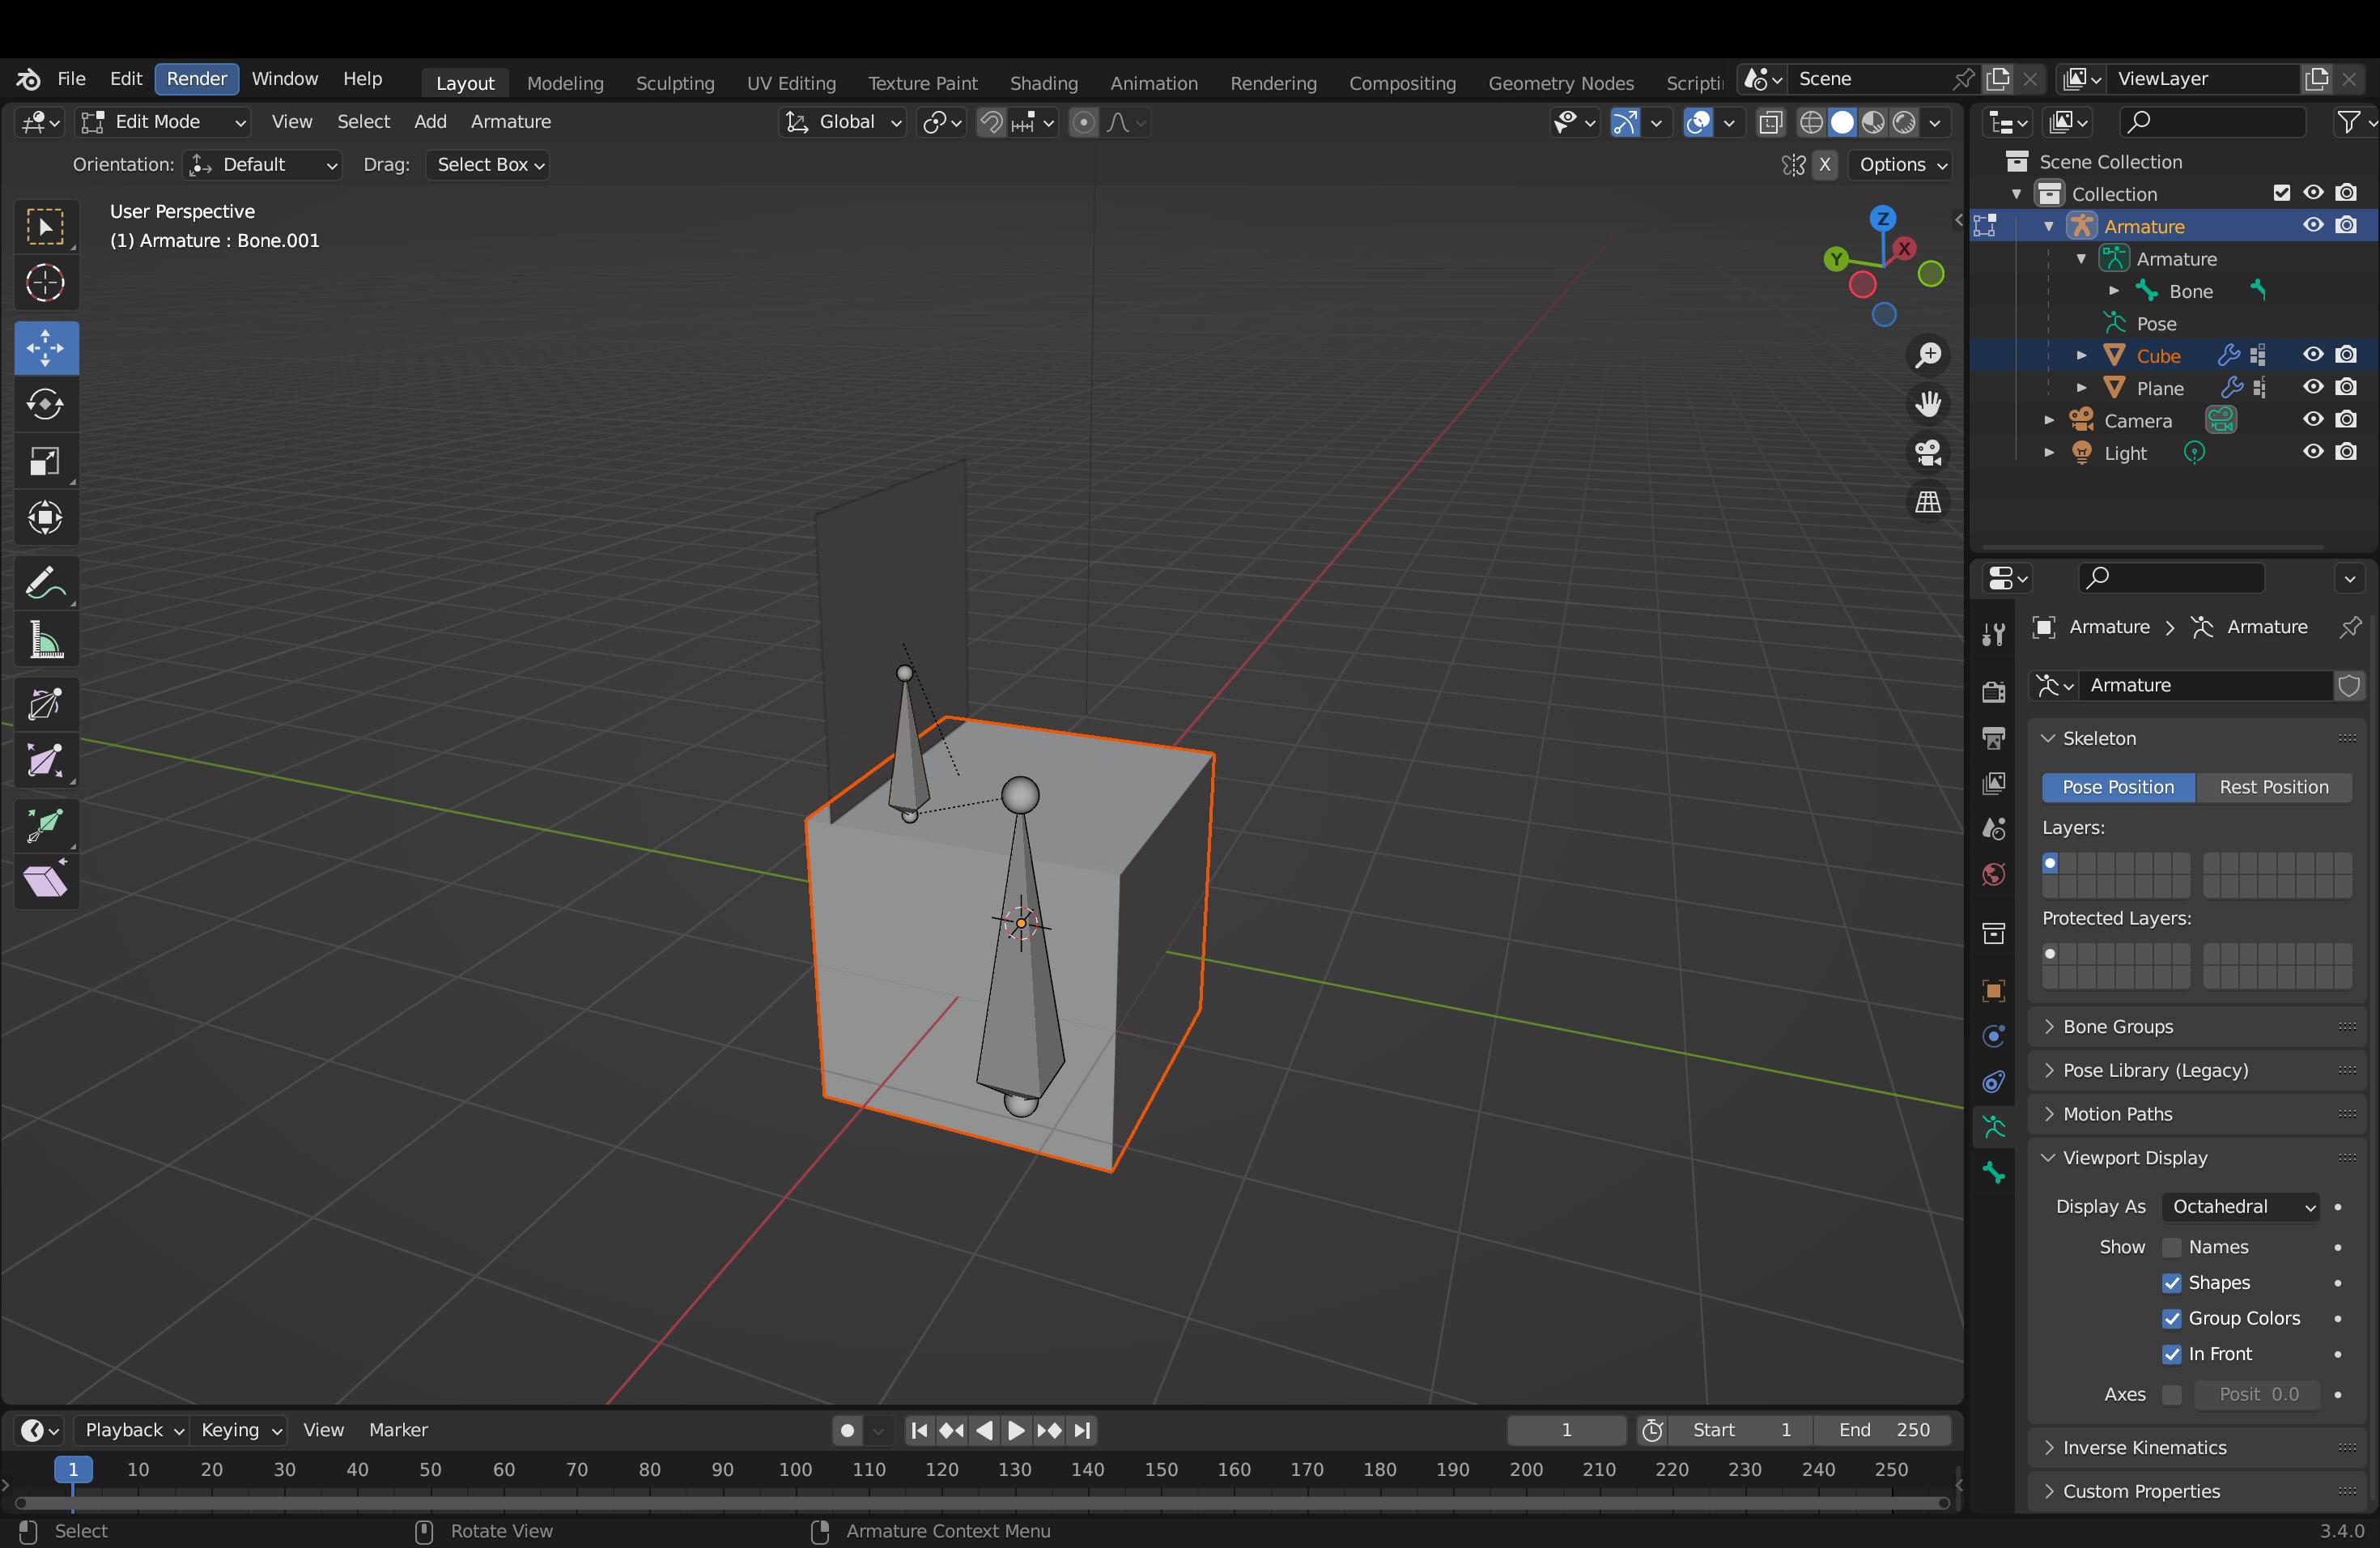Select the Measure ruler tool
2380x1548 pixels.
point(46,640)
